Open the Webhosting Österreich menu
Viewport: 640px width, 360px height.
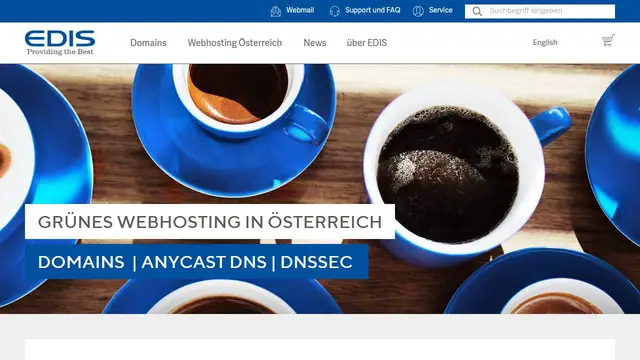pyautogui.click(x=235, y=43)
